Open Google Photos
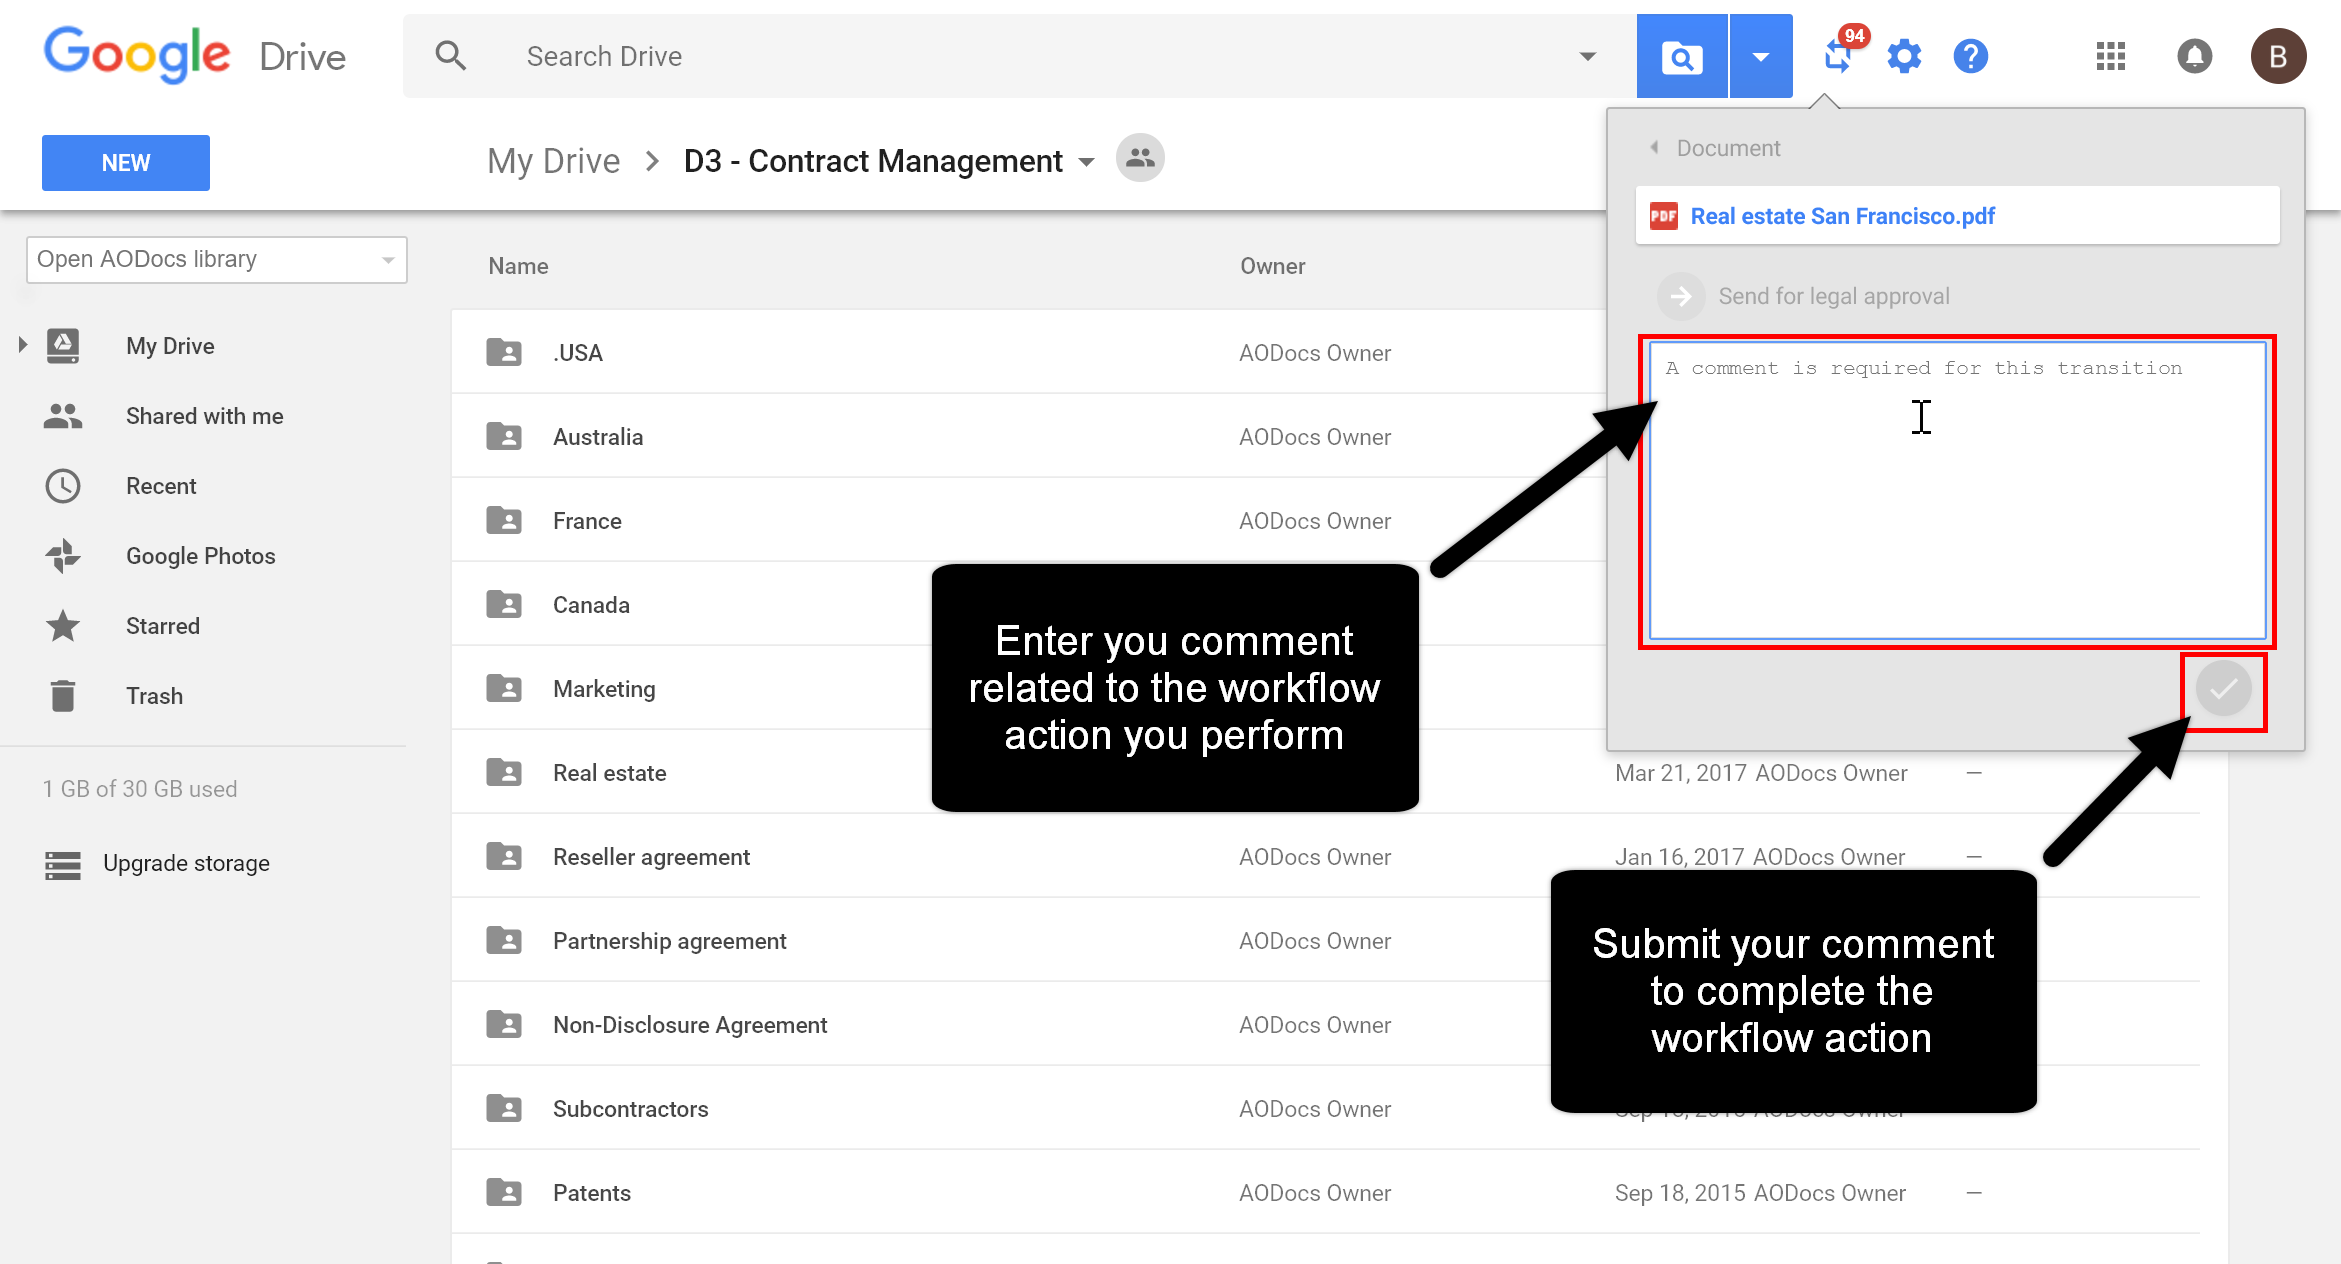This screenshot has height=1264, width=2341. point(200,556)
